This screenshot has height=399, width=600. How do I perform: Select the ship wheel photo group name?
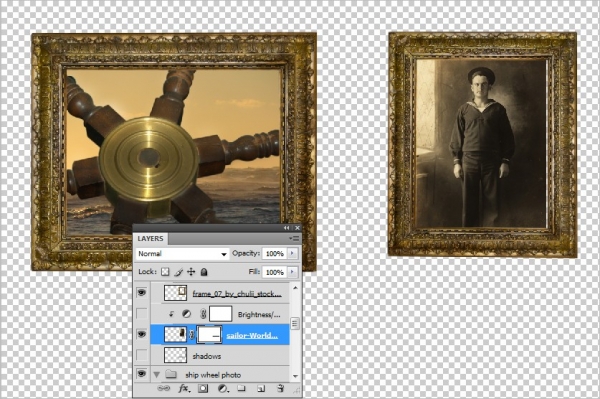click(x=213, y=375)
